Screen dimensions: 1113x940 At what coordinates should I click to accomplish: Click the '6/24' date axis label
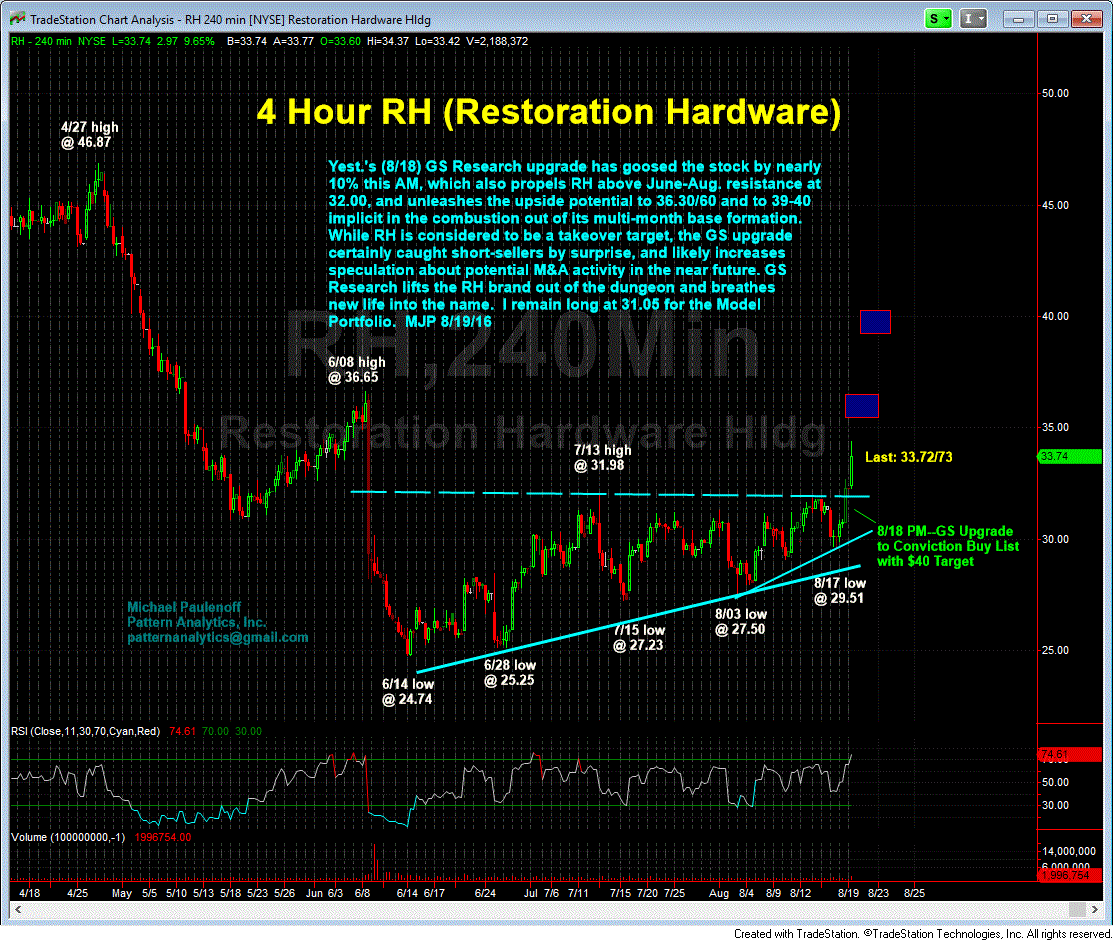[x=485, y=893]
